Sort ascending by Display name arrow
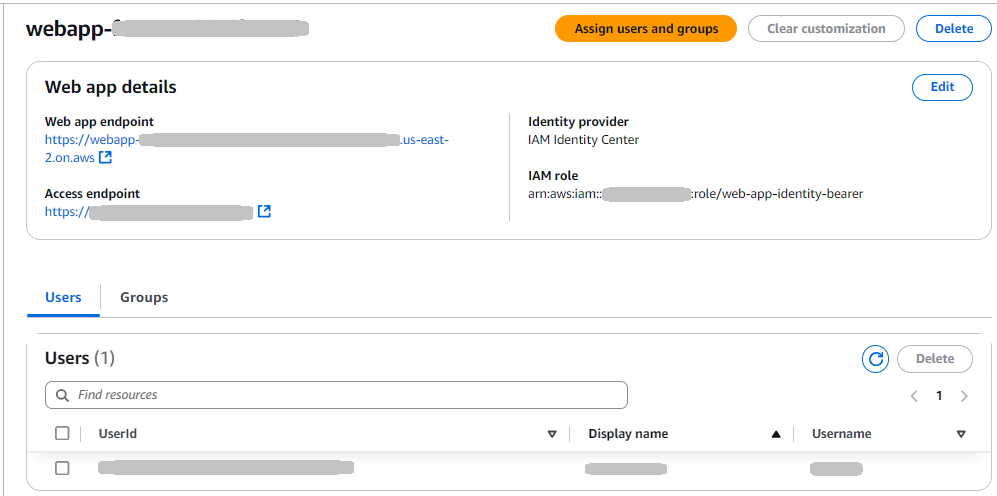The height and width of the screenshot is (496, 997). (x=776, y=434)
